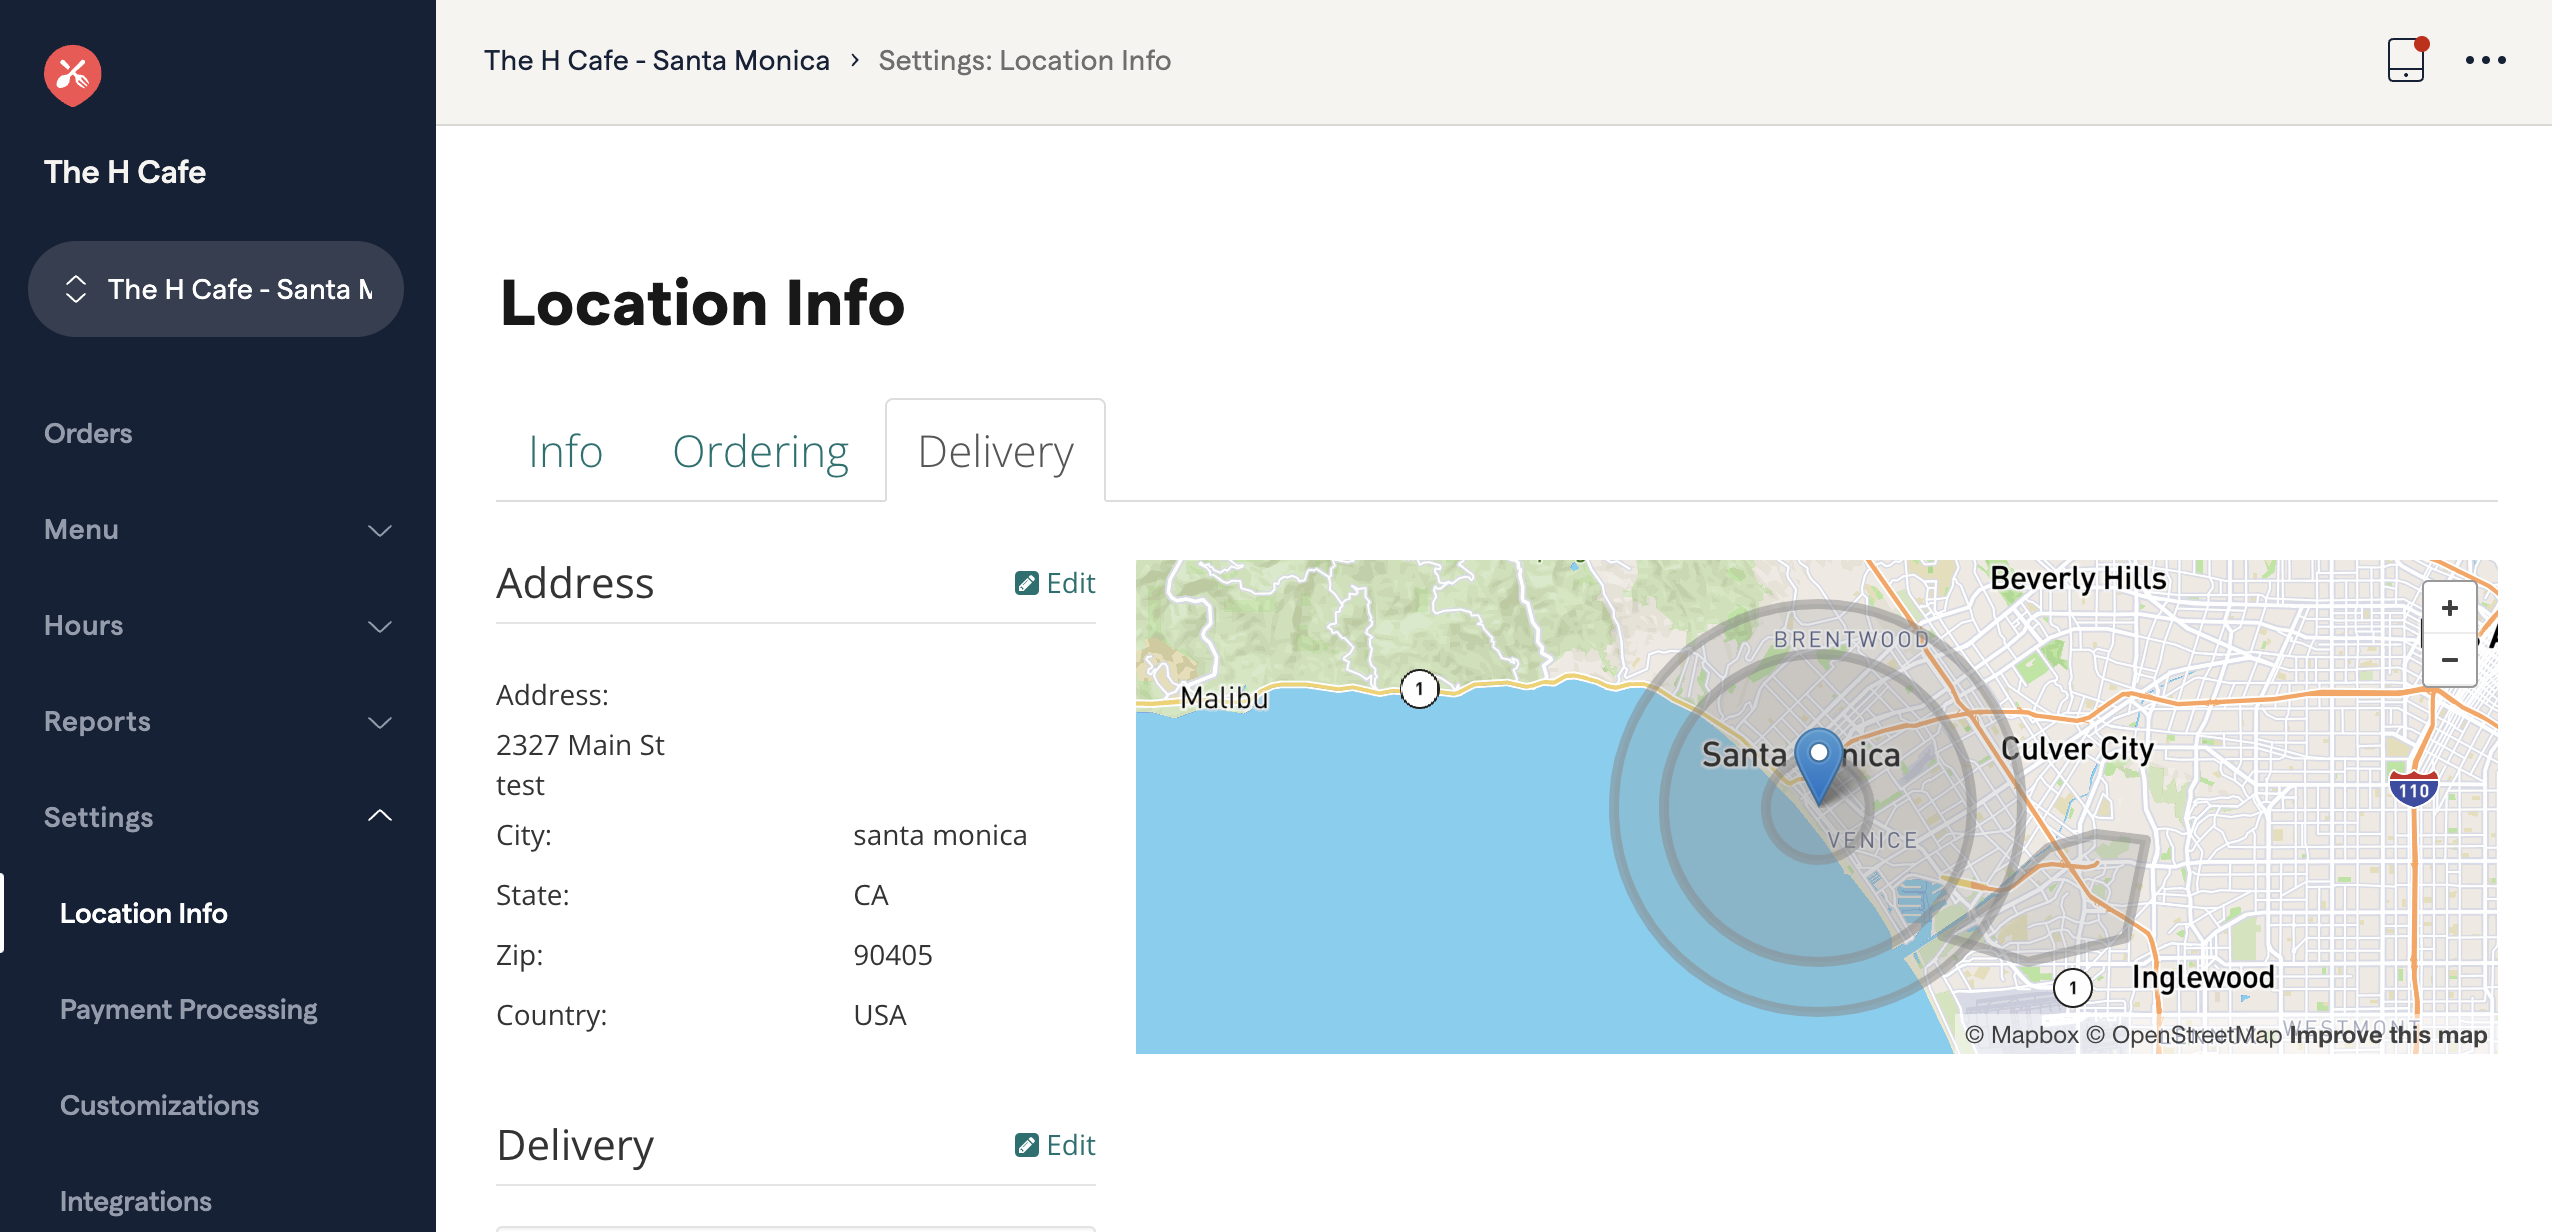Zoom out on the map with minus control
This screenshot has width=2552, height=1232.
[2450, 660]
